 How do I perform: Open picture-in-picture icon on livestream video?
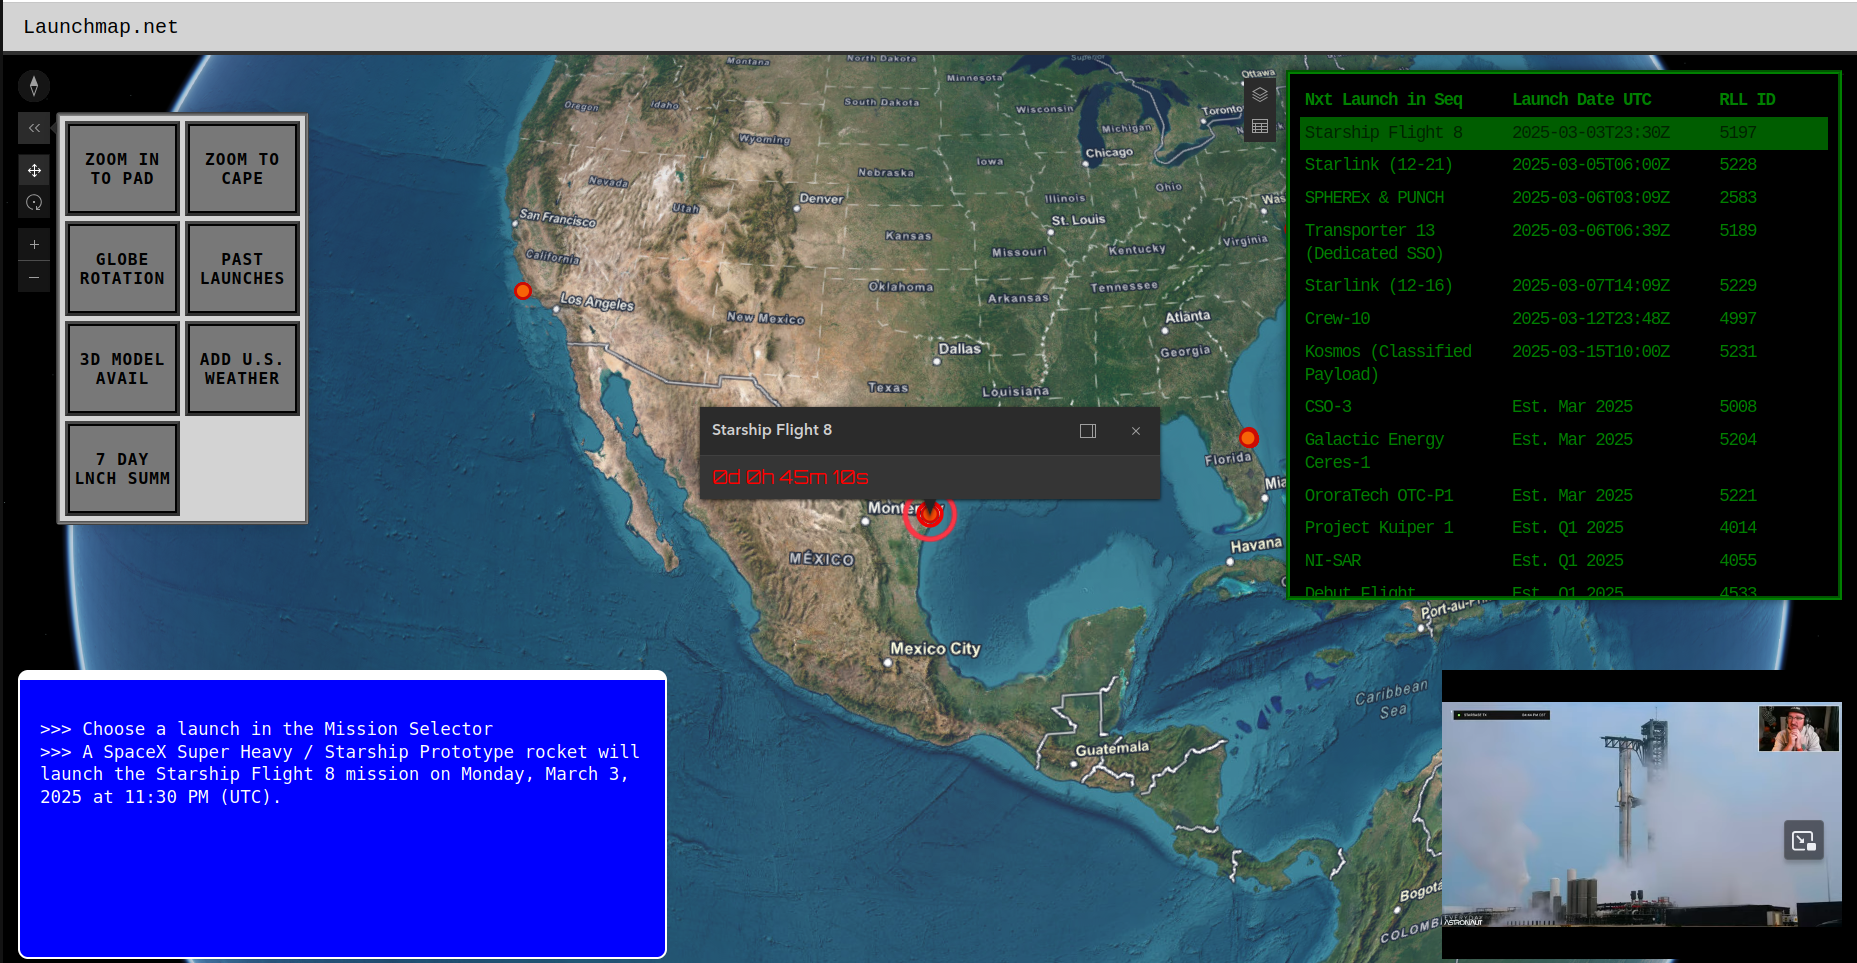click(x=1804, y=841)
